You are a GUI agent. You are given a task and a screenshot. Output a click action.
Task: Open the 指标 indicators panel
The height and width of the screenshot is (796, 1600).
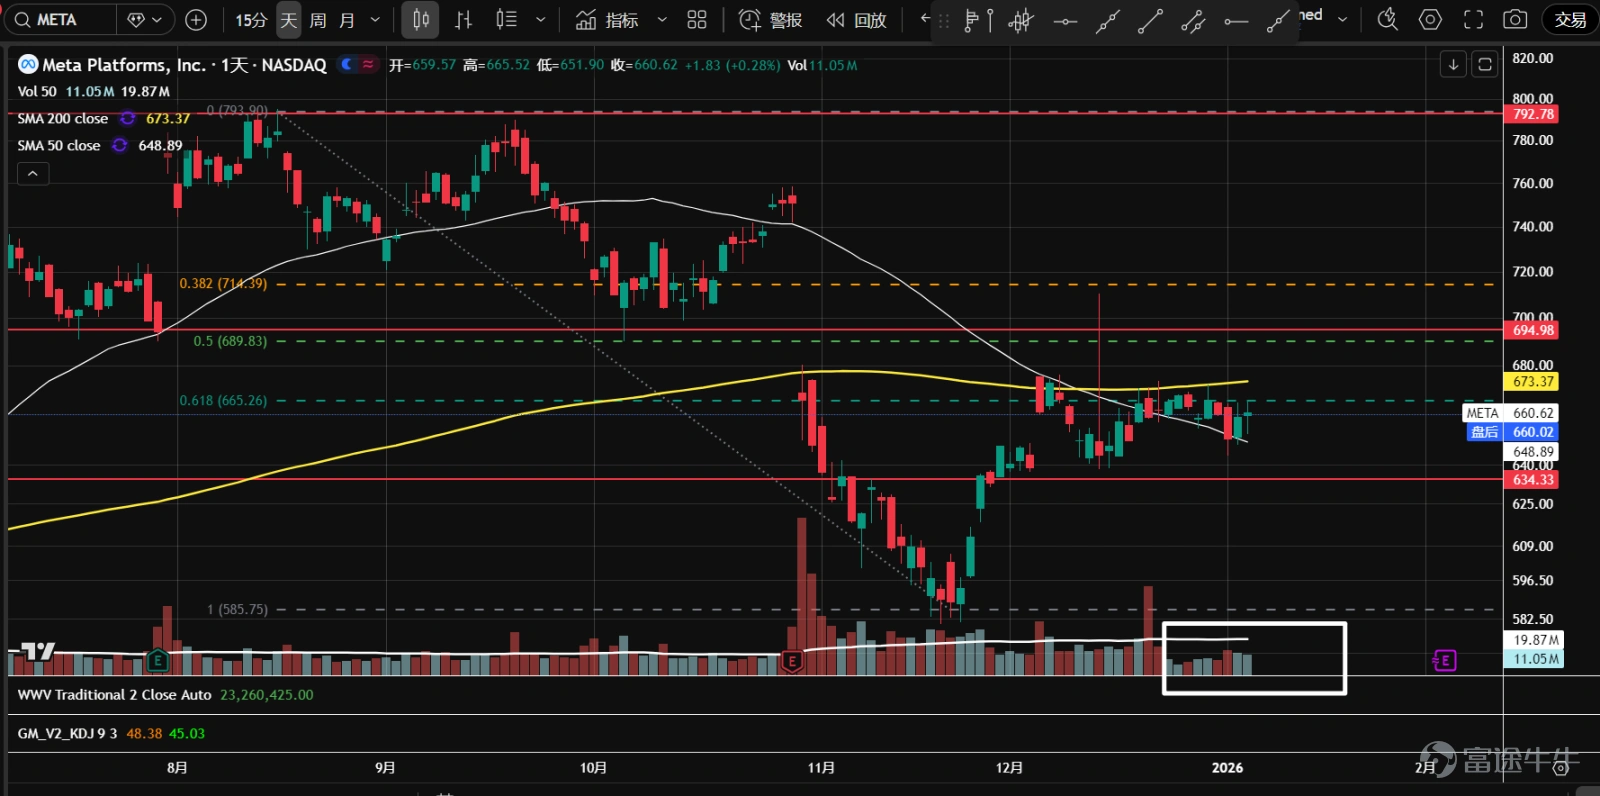tap(607, 19)
